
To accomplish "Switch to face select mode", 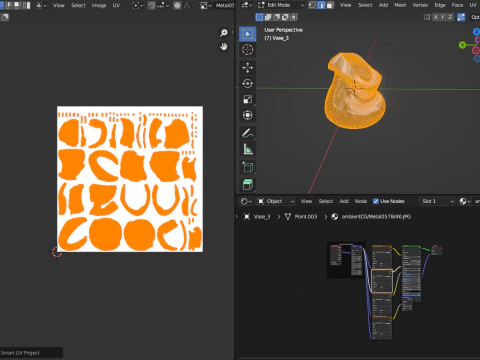I will (330, 5).
